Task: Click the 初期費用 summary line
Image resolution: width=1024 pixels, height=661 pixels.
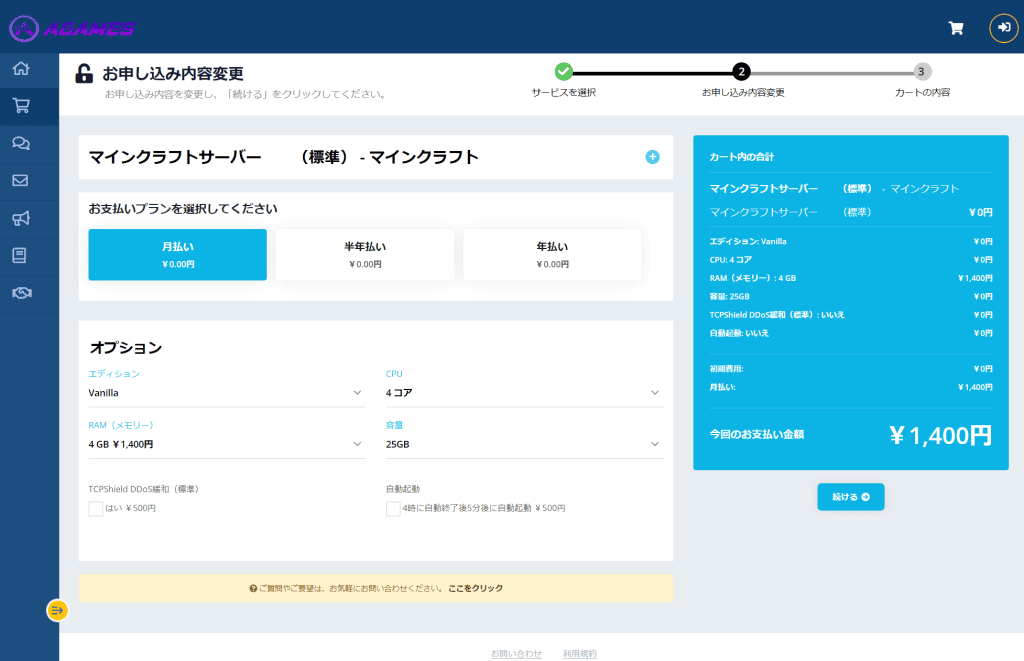Action: [851, 369]
